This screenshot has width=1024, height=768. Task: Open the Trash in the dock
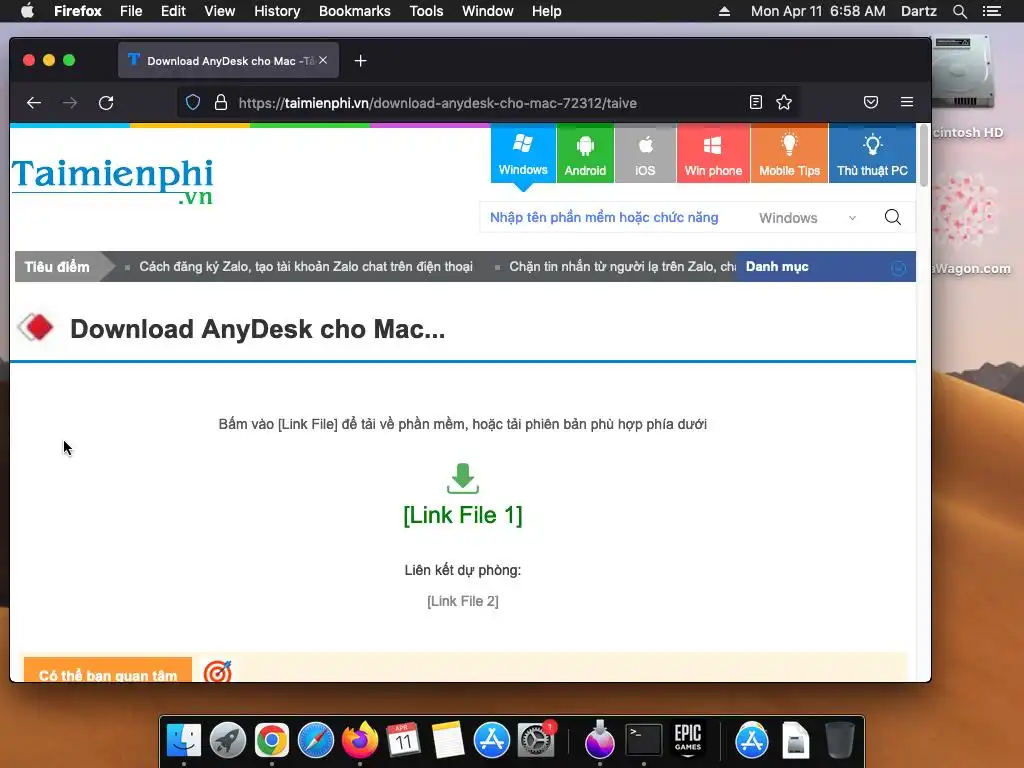[839, 740]
